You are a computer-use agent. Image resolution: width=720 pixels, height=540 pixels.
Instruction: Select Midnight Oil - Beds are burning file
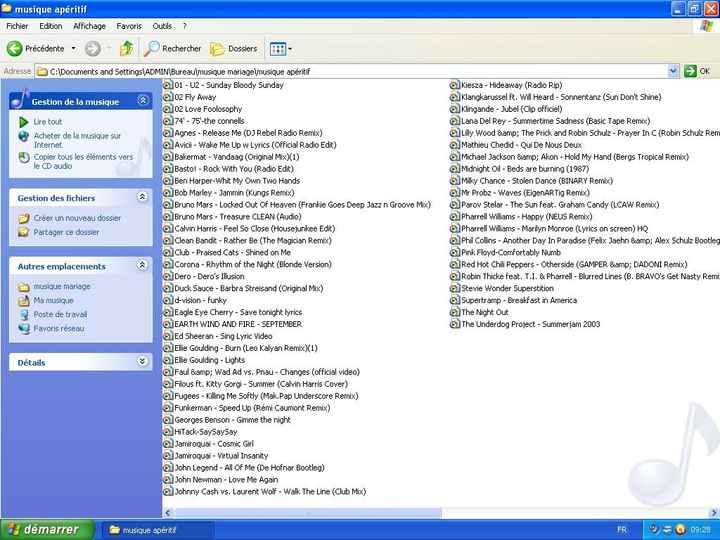525,169
